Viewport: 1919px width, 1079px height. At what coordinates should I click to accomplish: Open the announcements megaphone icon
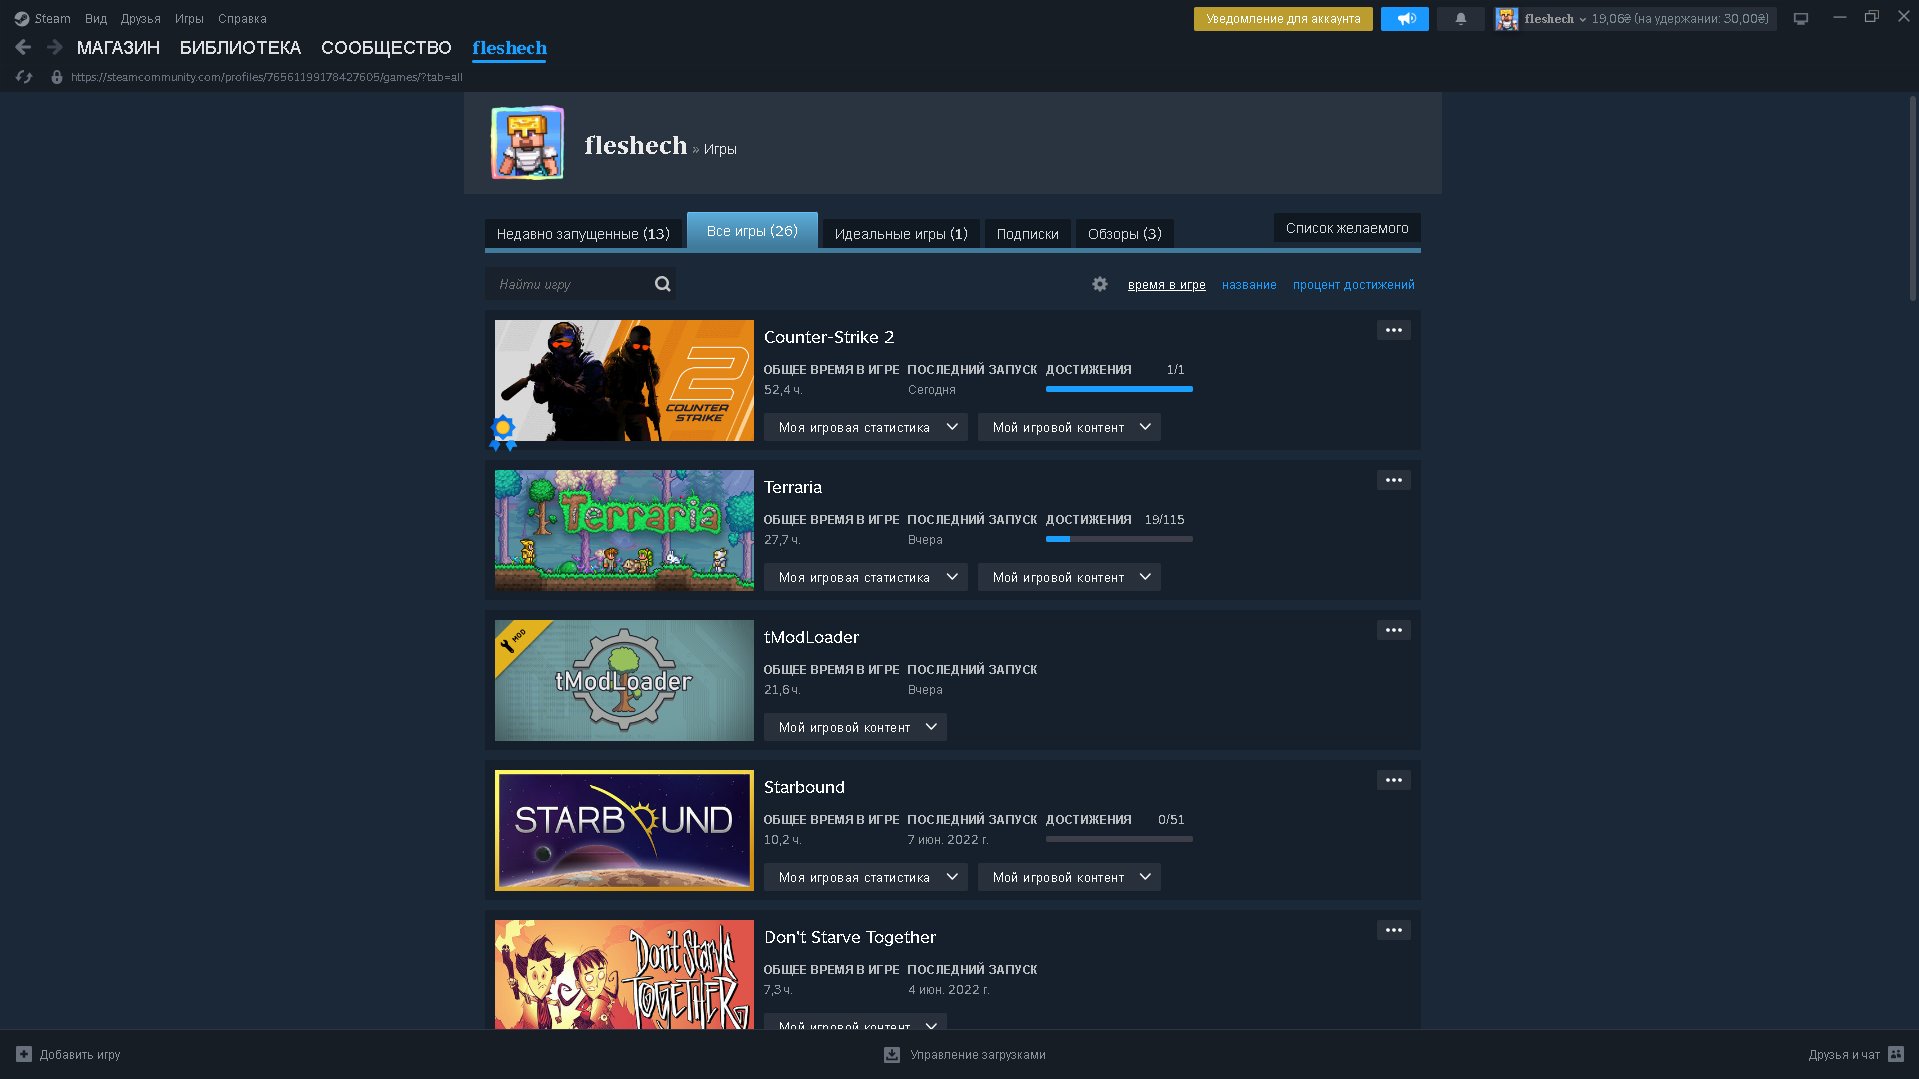pyautogui.click(x=1405, y=19)
